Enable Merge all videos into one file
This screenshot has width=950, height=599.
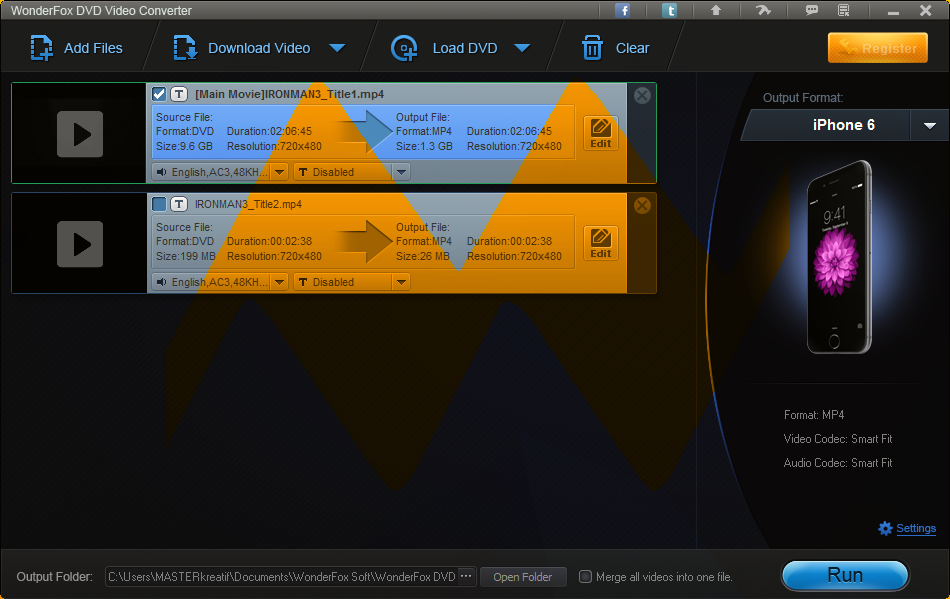pyautogui.click(x=585, y=577)
